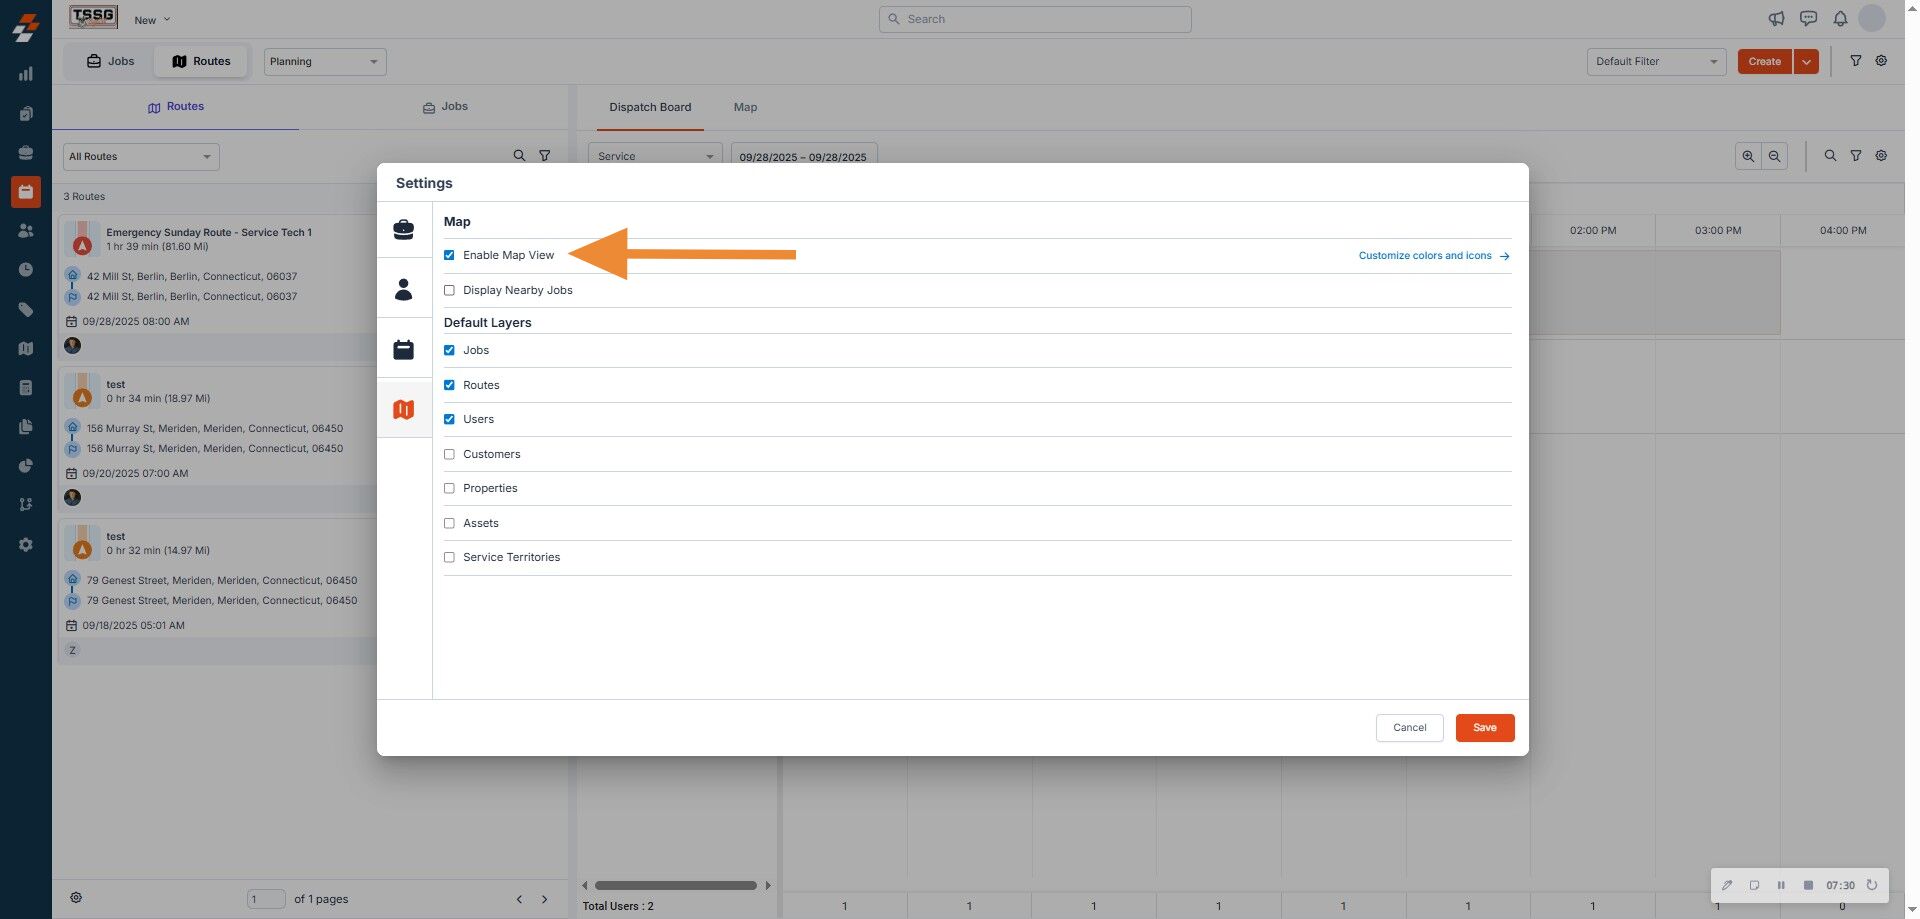
Task: Pause the screen recording
Action: point(1781,885)
